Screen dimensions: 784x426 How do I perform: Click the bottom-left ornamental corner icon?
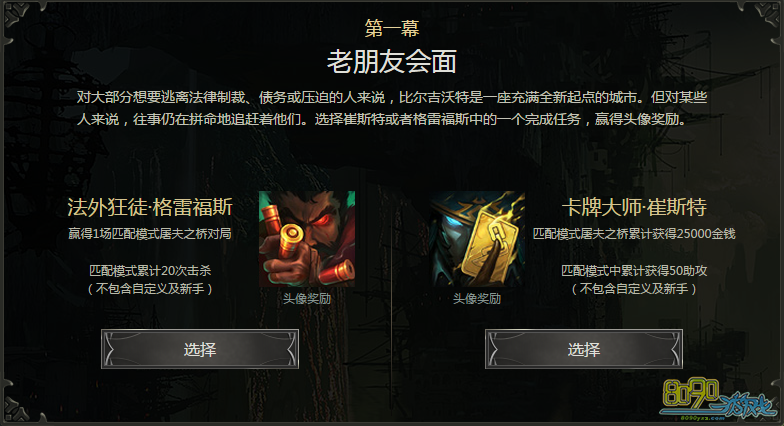(16, 408)
